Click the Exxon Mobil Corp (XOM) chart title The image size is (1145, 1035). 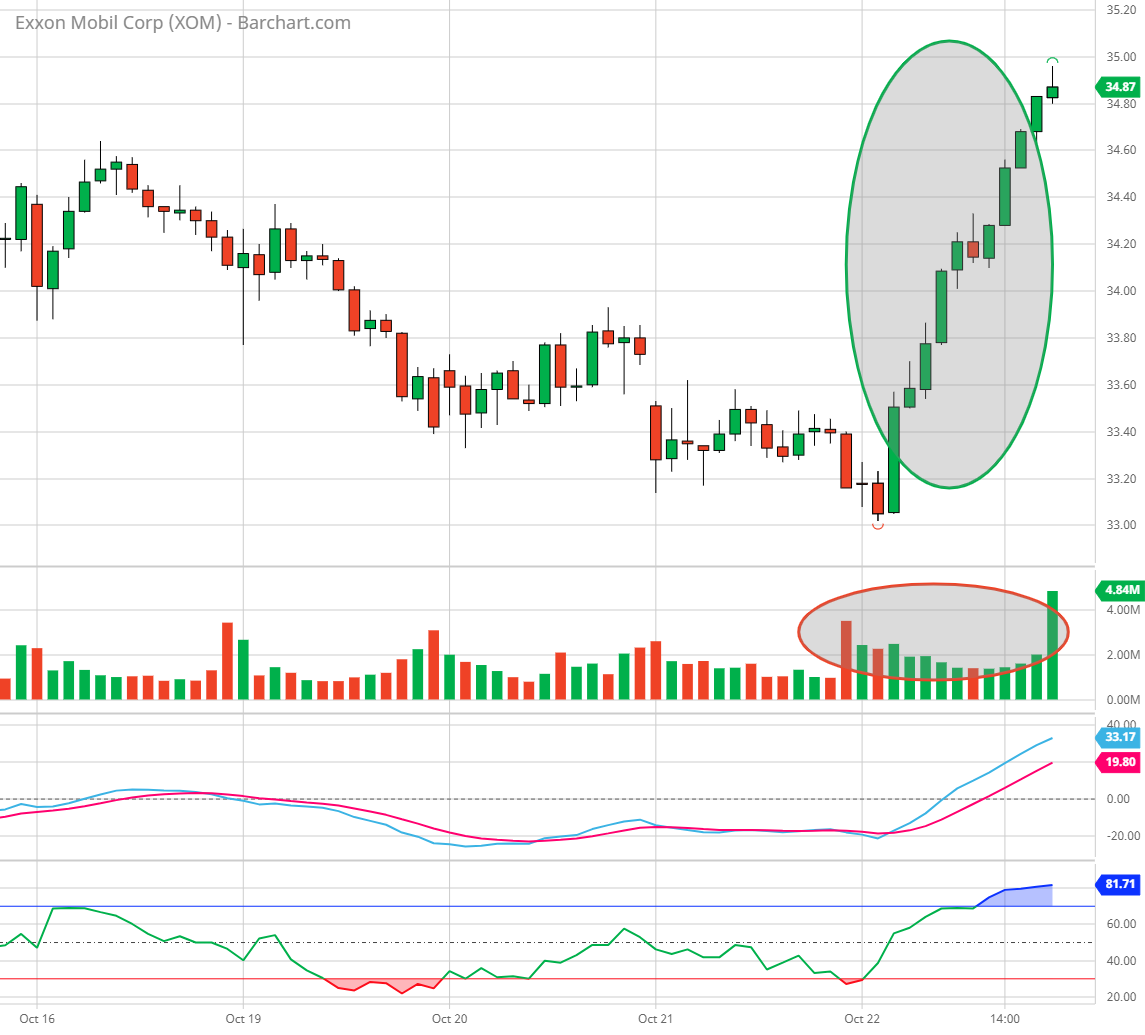[183, 23]
